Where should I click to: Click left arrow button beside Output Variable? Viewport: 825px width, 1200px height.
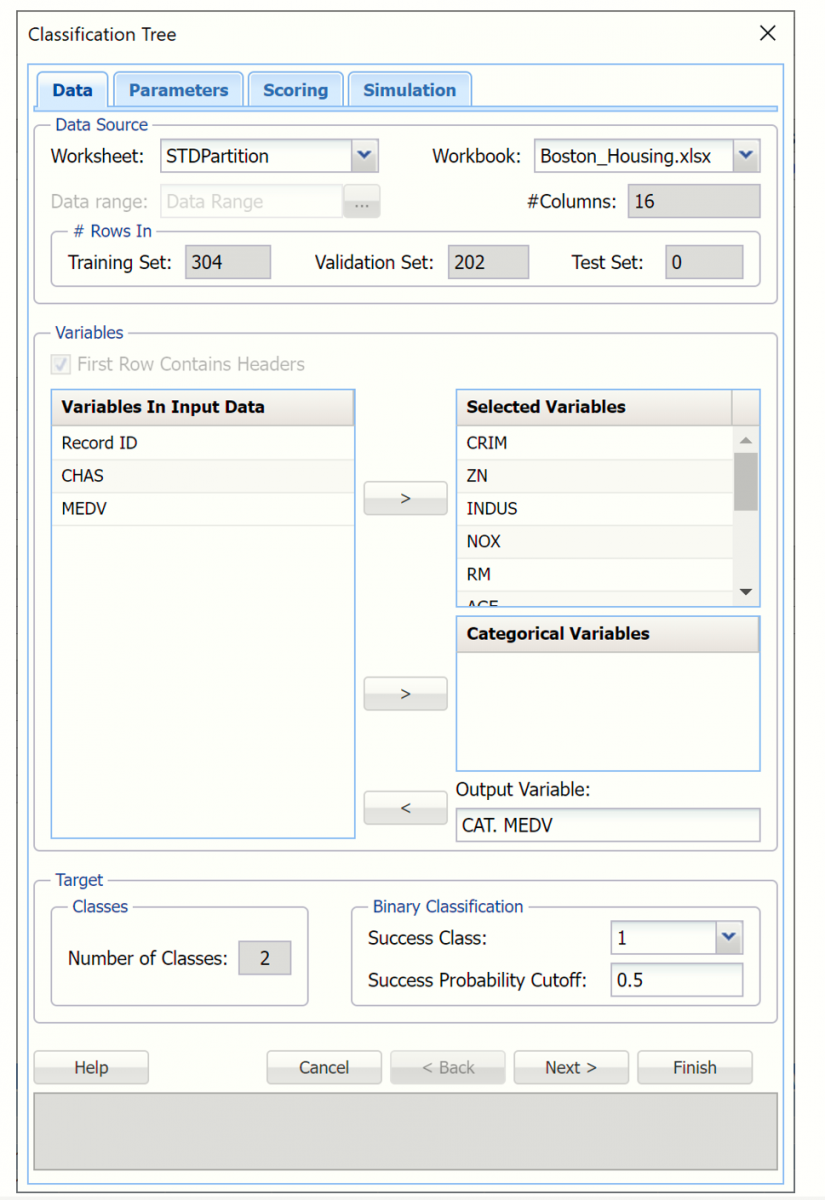(x=405, y=808)
